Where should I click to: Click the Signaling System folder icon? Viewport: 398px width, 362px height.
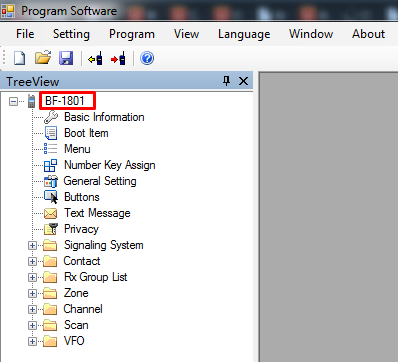pyautogui.click(x=50, y=245)
